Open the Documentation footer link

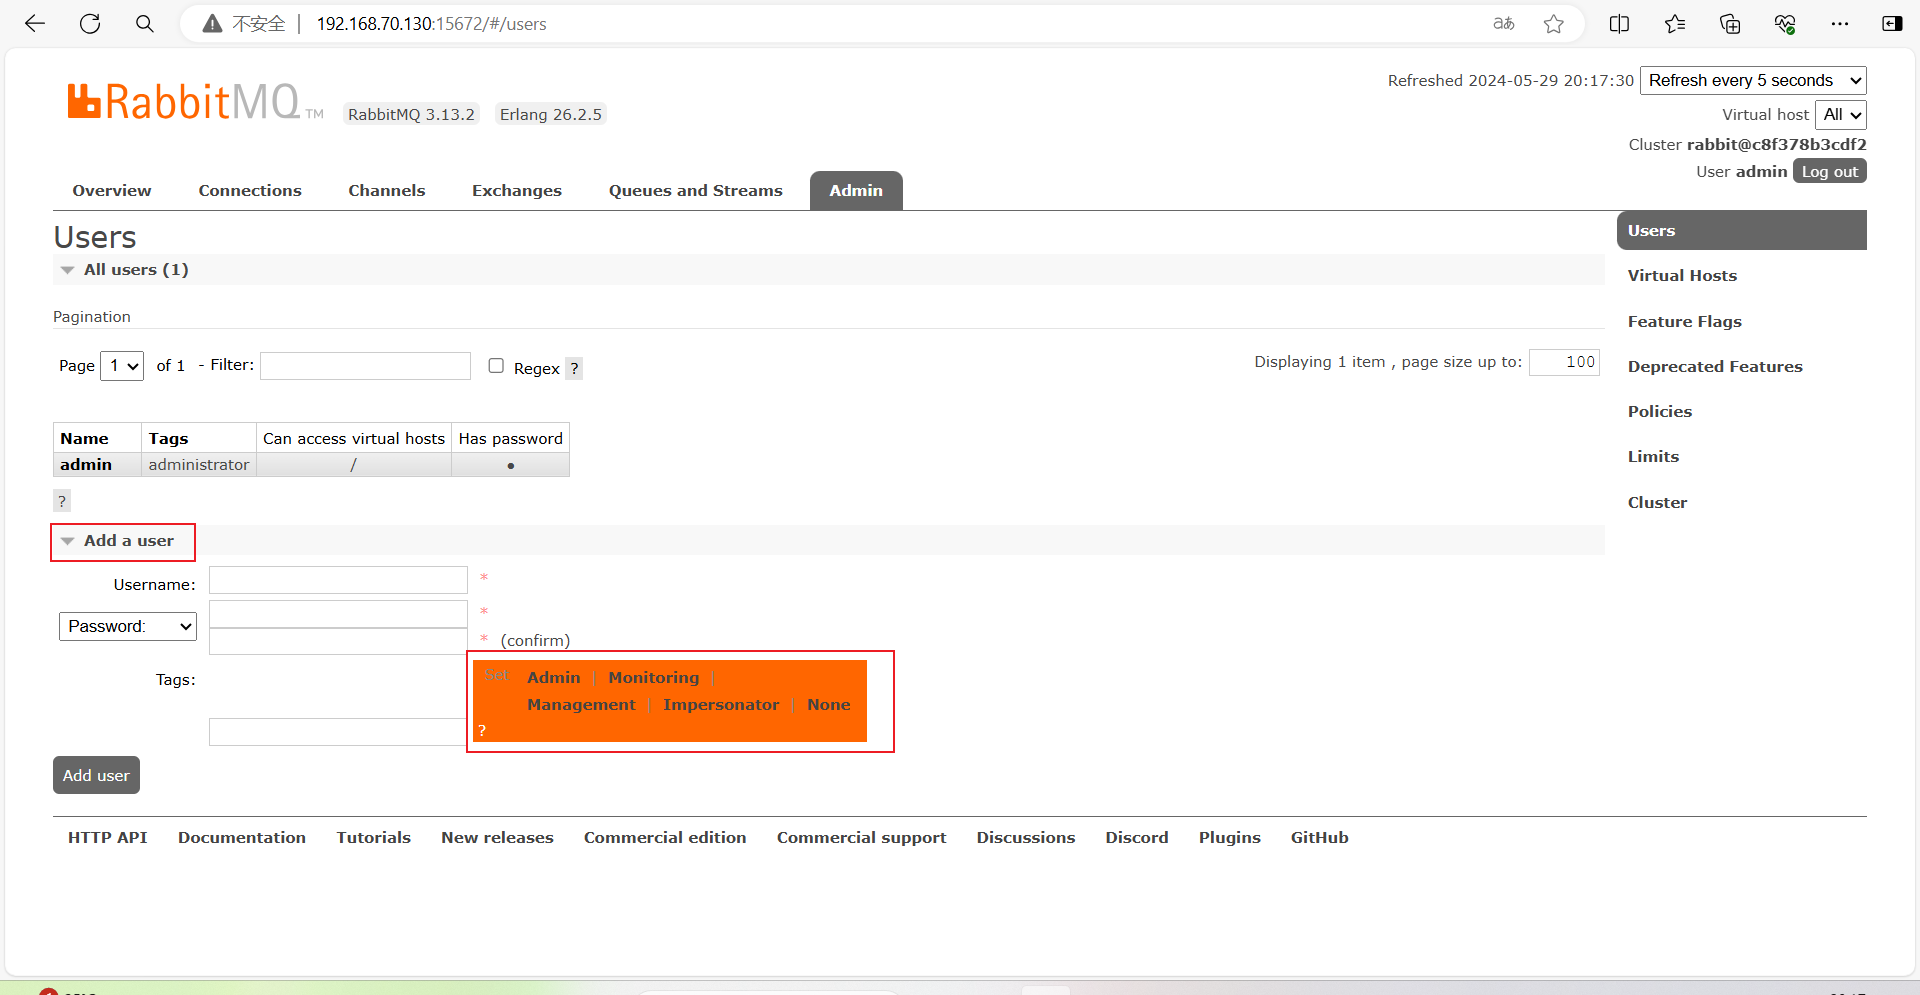pos(242,837)
